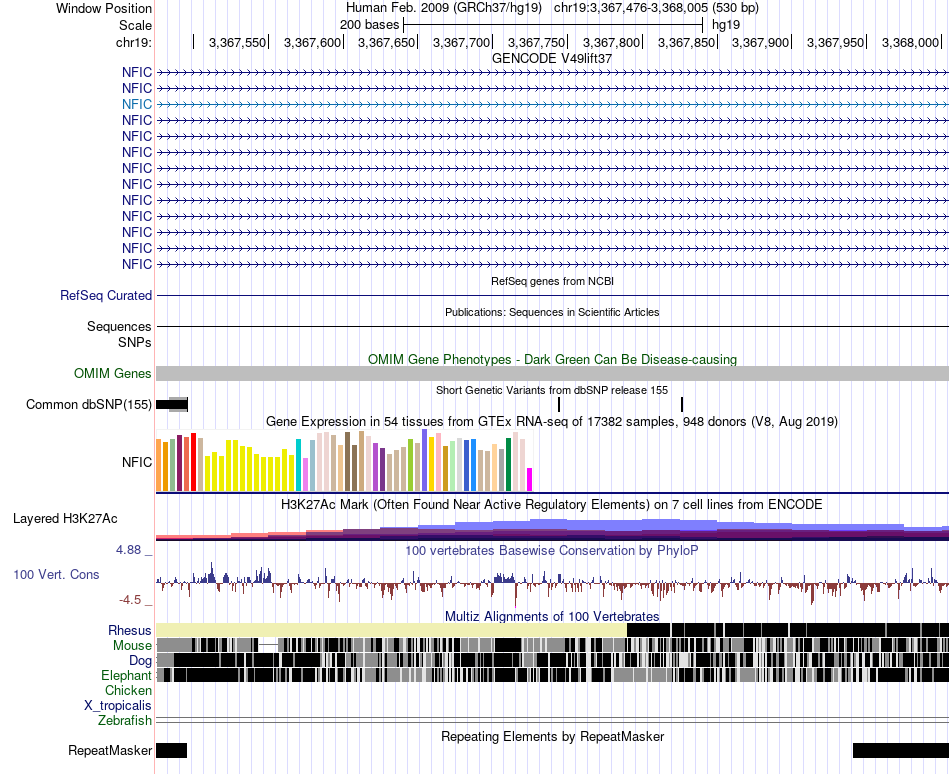Select the chr19: ruler label
This screenshot has height=774, width=950.
133,42
